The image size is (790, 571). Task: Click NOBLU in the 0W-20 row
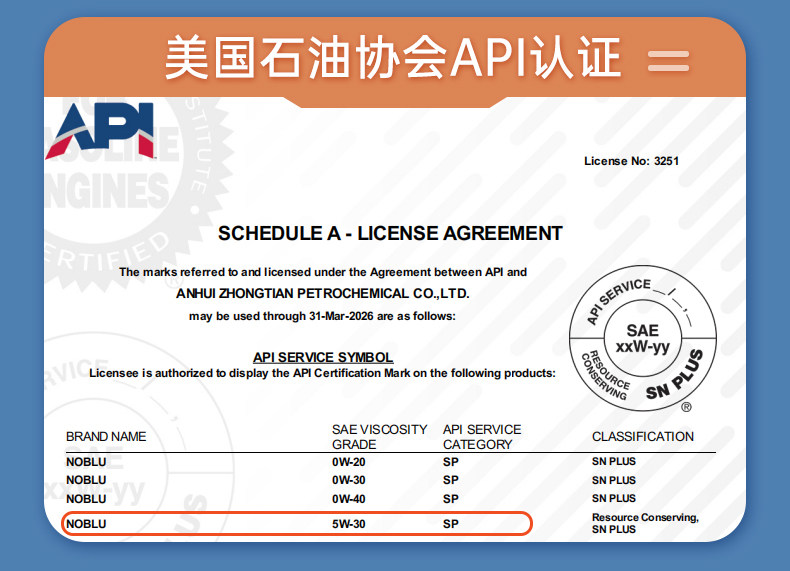coord(86,462)
